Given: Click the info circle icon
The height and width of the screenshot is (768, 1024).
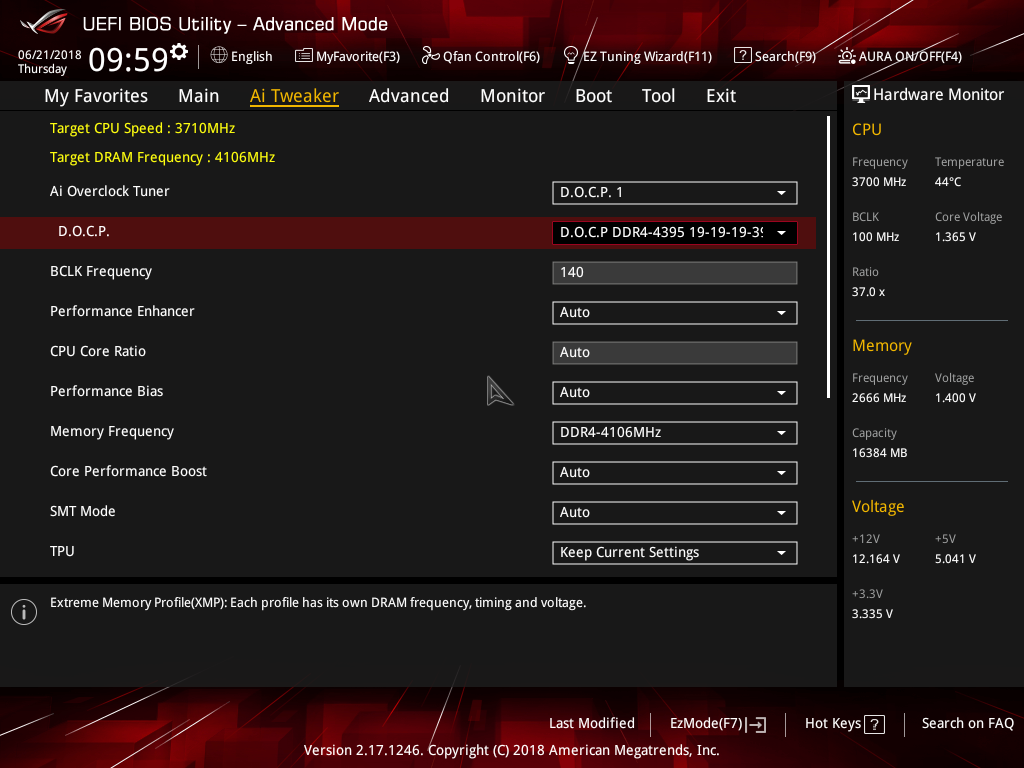Looking at the screenshot, I should (x=24, y=612).
